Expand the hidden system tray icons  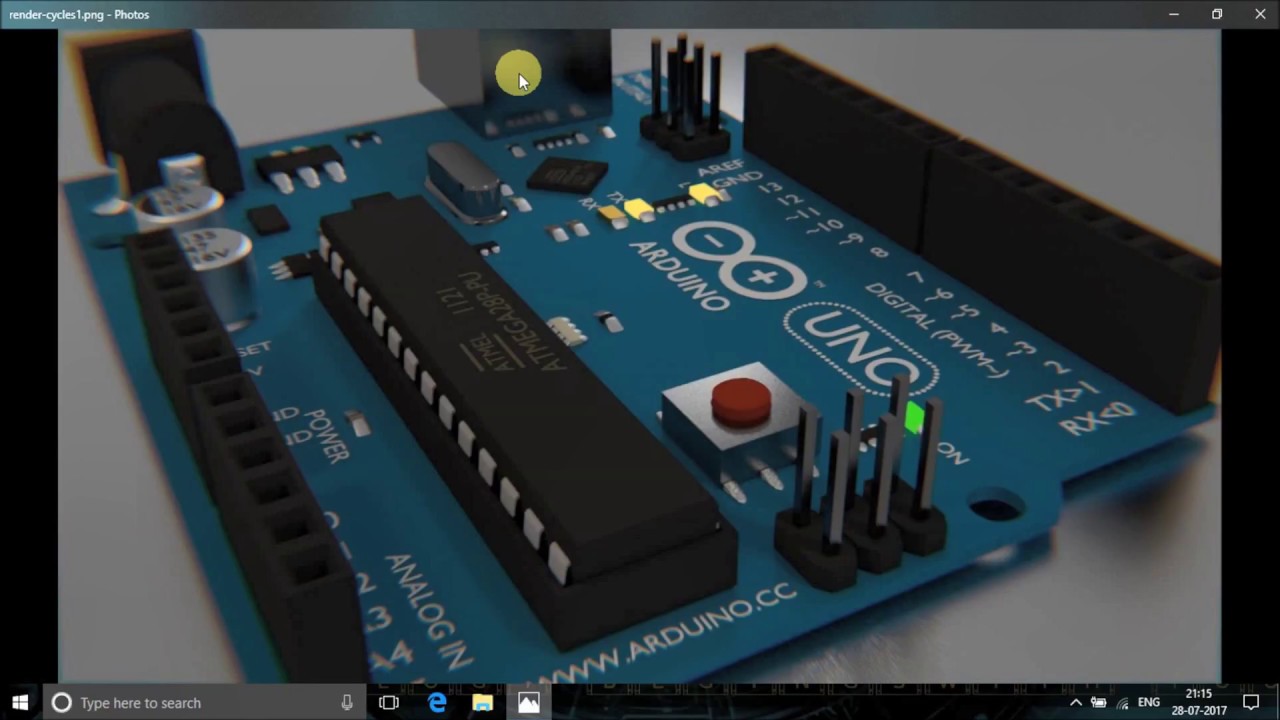1076,703
